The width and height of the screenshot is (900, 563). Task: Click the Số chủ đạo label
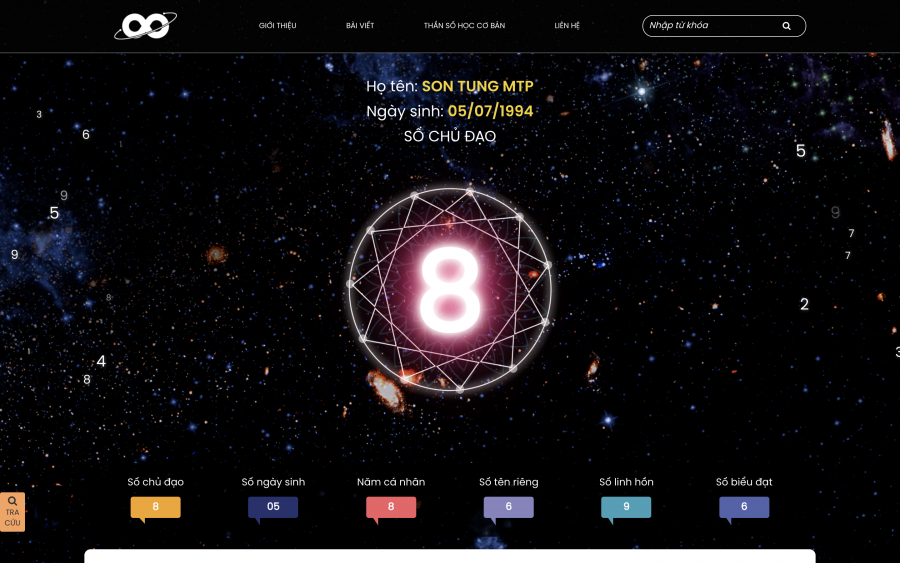(155, 482)
